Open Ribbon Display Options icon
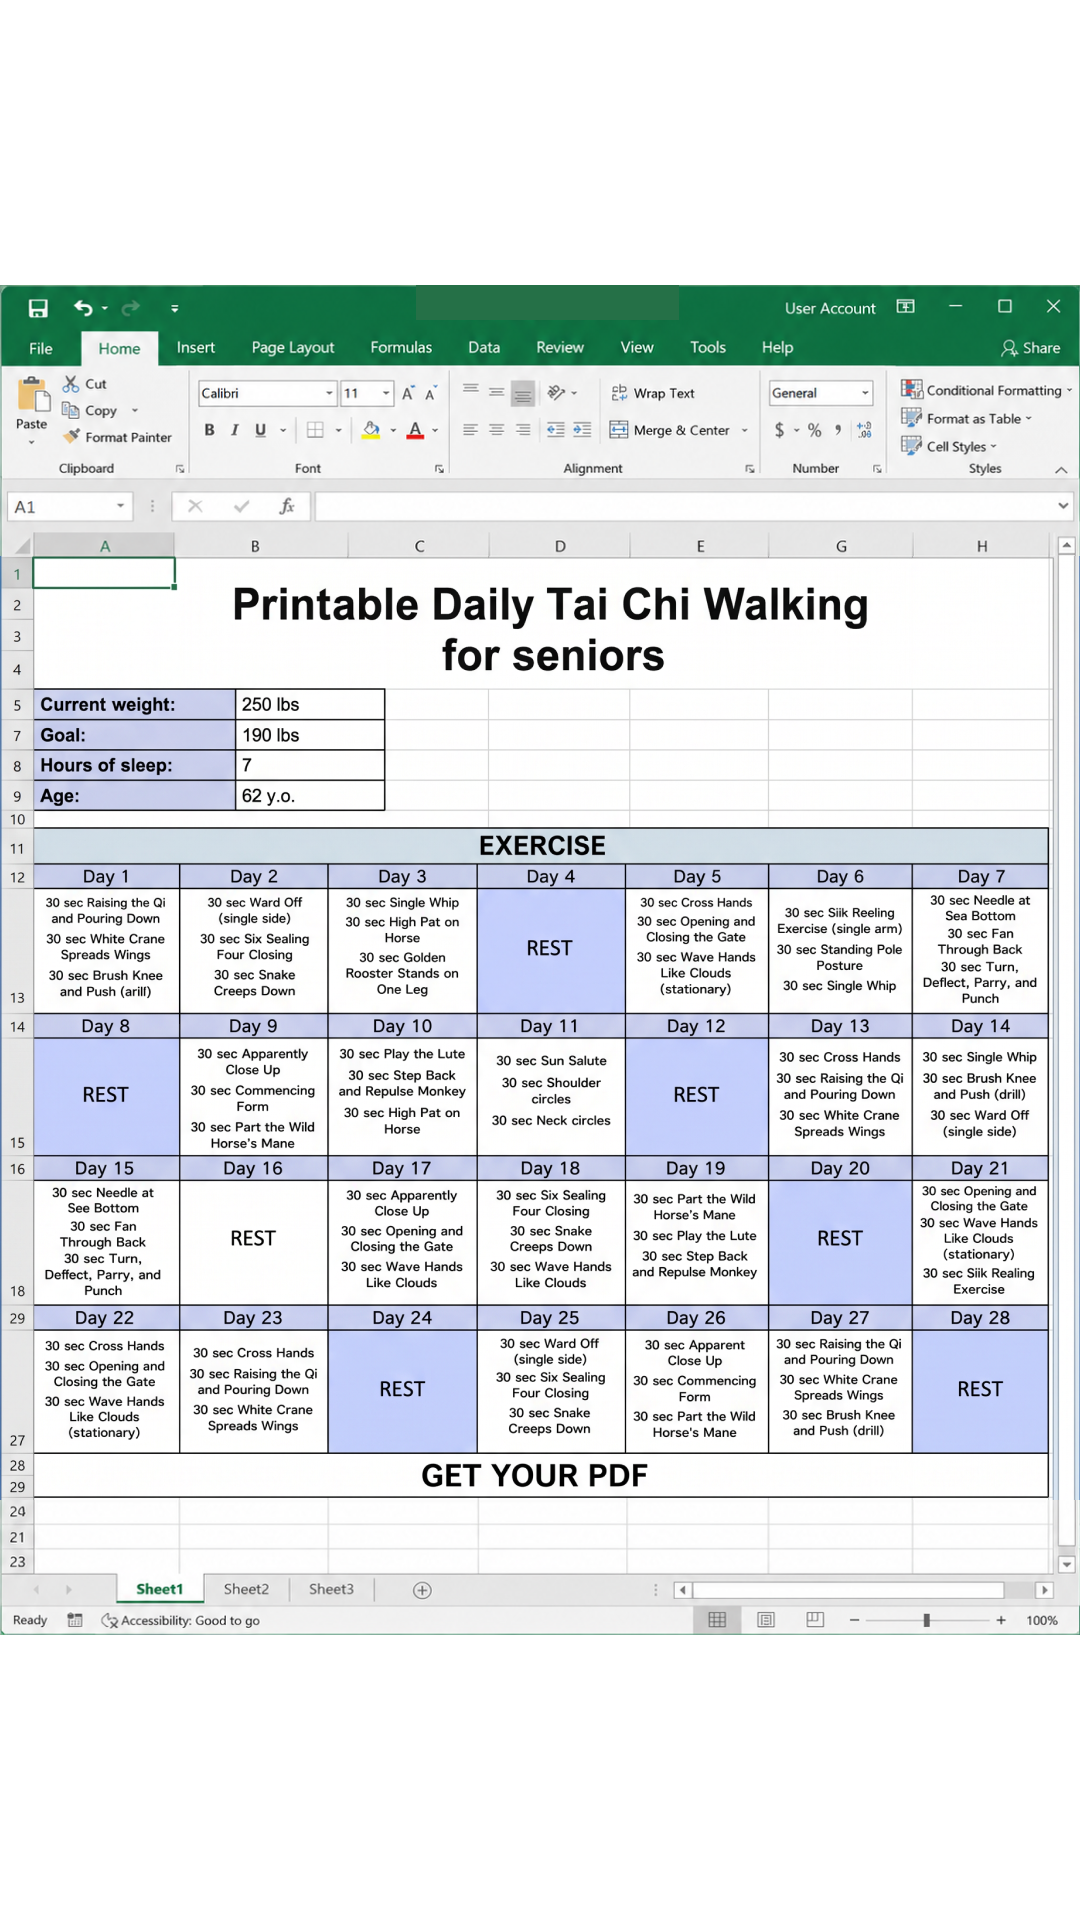 (x=906, y=306)
